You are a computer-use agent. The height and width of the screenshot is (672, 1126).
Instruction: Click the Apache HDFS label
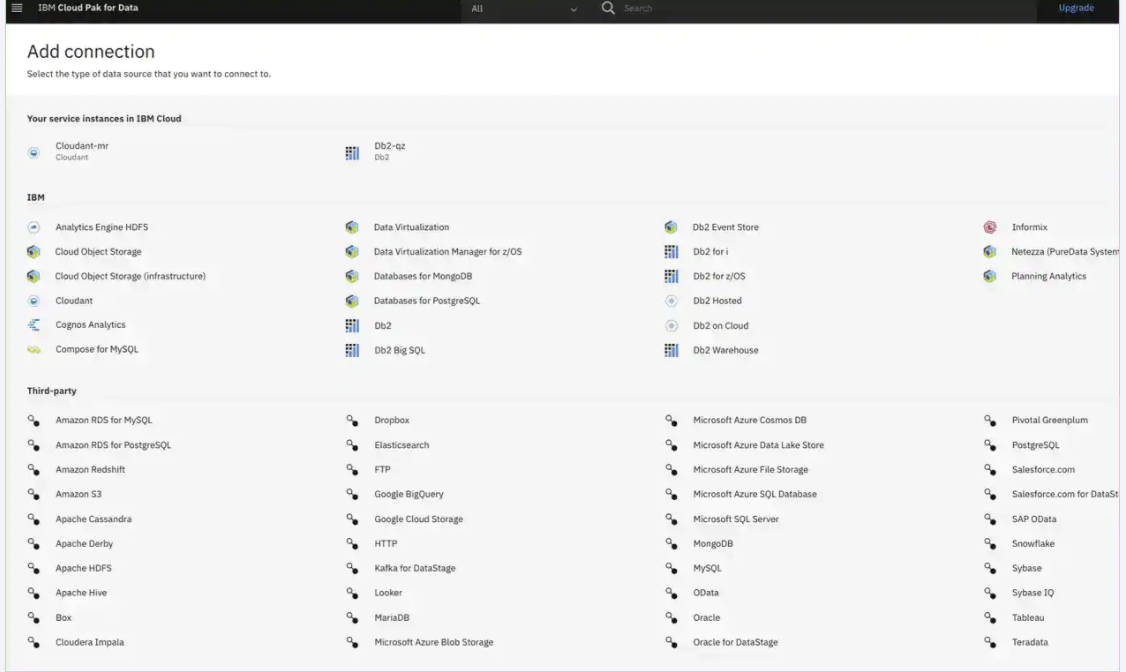[83, 568]
